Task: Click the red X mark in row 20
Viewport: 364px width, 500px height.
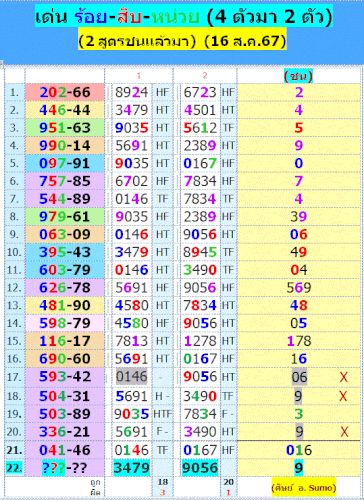Action: [x=344, y=432]
